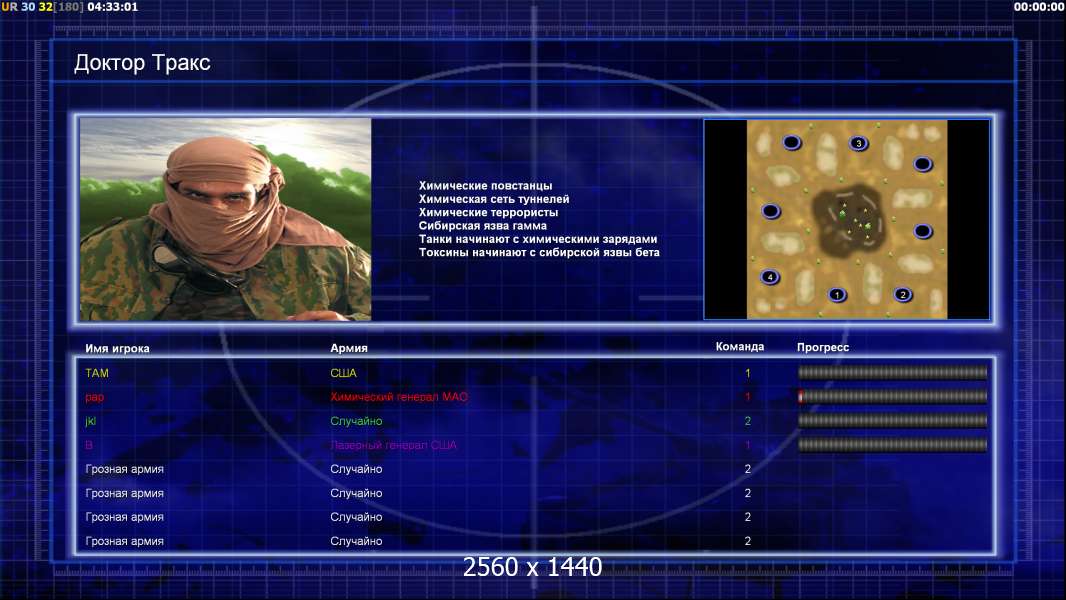Click the desert mini-map preview
This screenshot has width=1066, height=600.
click(x=846, y=219)
